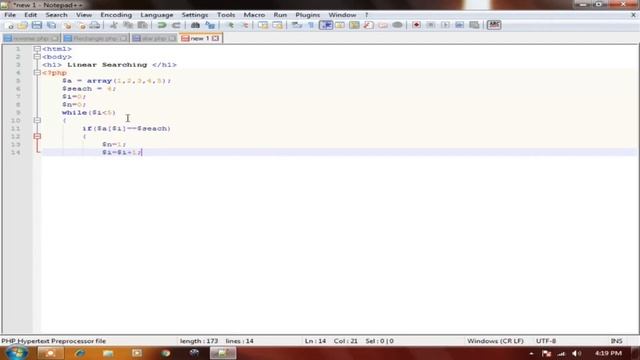Screen dimensions: 640x360
Task: Click the Stop Recording macro icon
Action: click(431, 25)
